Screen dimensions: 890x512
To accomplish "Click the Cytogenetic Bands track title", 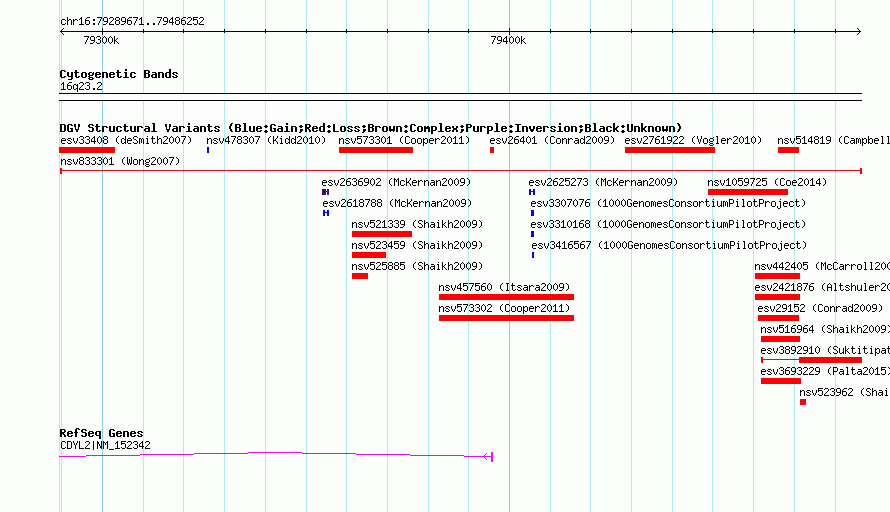I will tap(119, 74).
